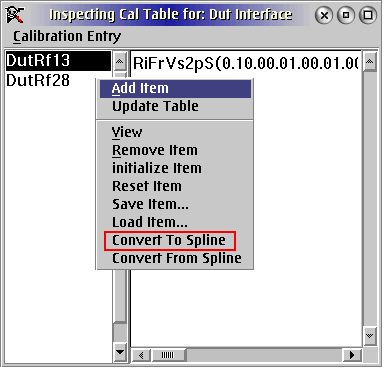The image size is (384, 368).
Task: Select View from the context menu
Action: point(127,132)
